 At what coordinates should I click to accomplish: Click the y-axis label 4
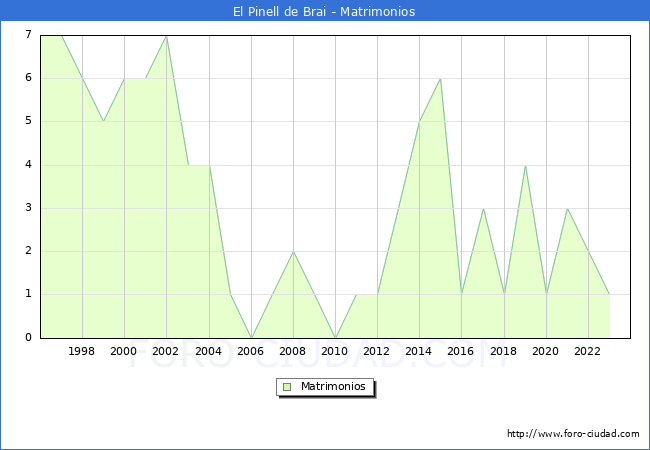(x=29, y=165)
